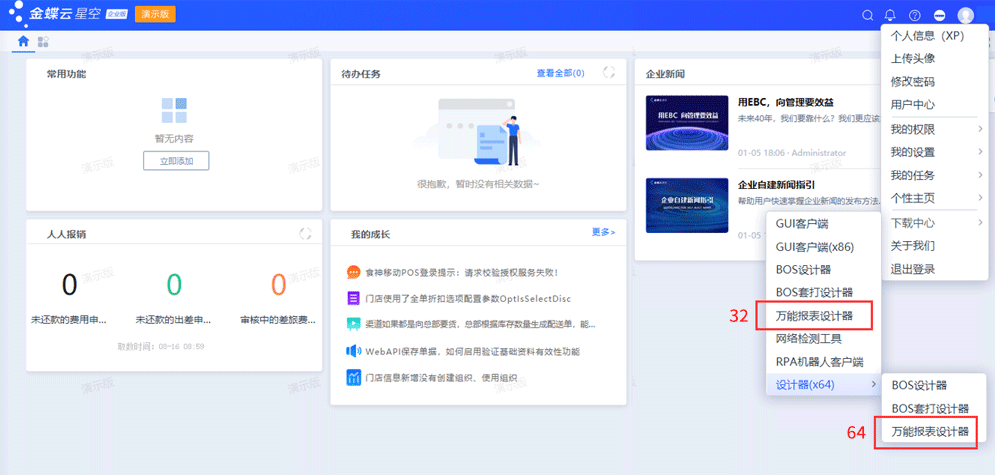Click the speaker icon for WebAPI保存单据
Screen dimensions: 995x475
point(353,351)
